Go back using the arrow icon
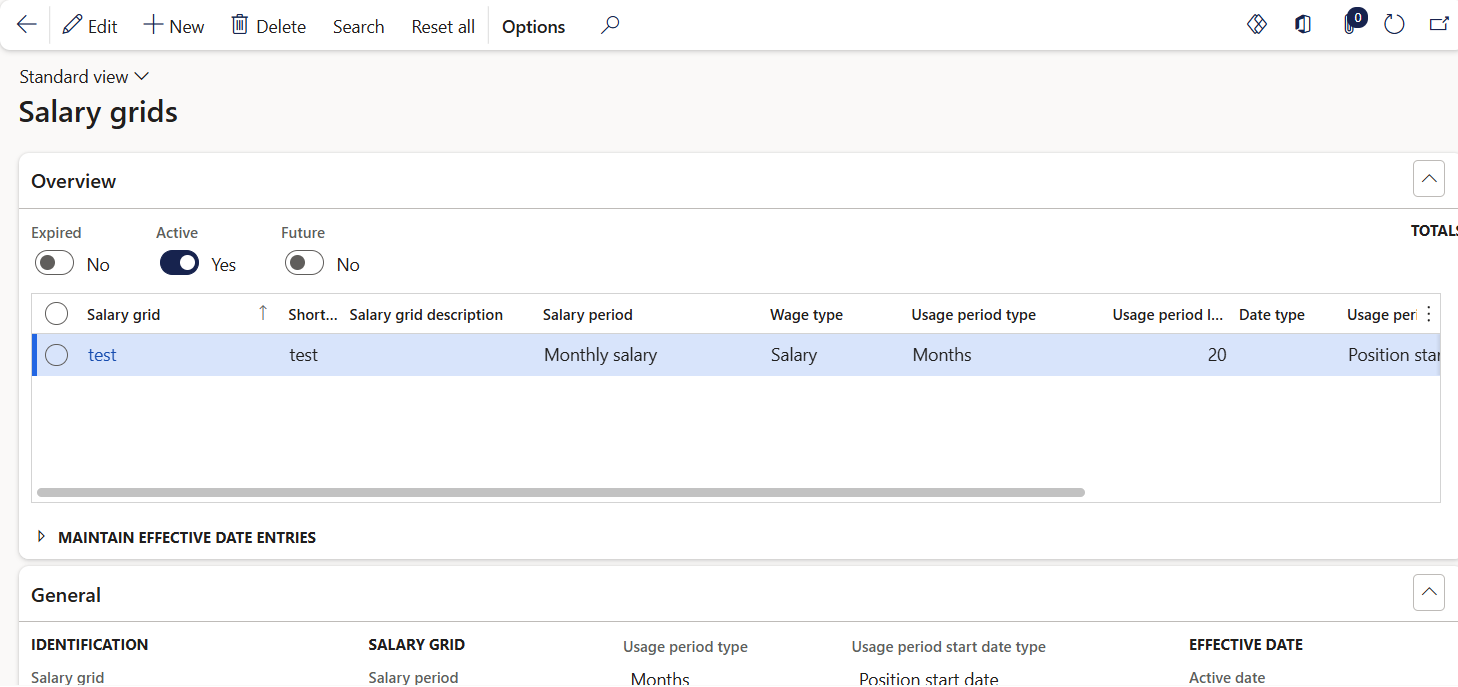This screenshot has width=1458, height=687. point(27,26)
